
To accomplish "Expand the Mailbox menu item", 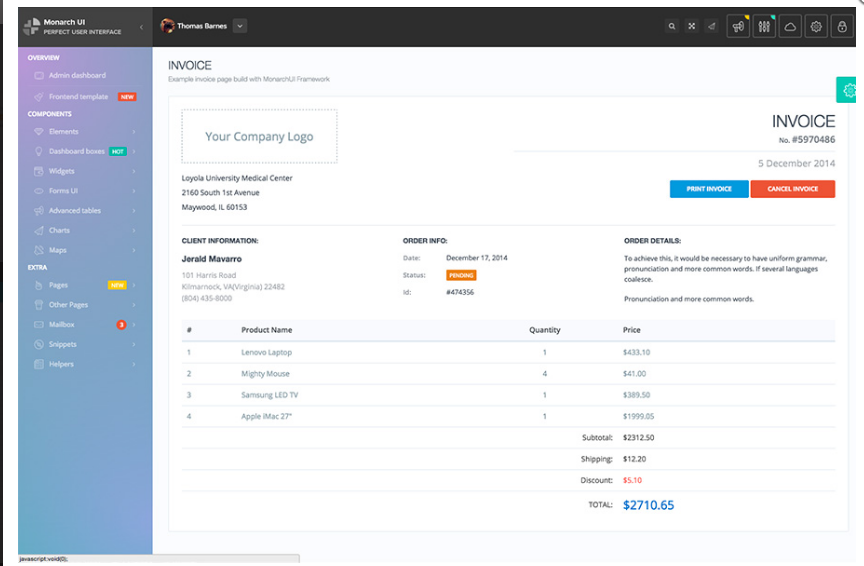I will pos(84,325).
